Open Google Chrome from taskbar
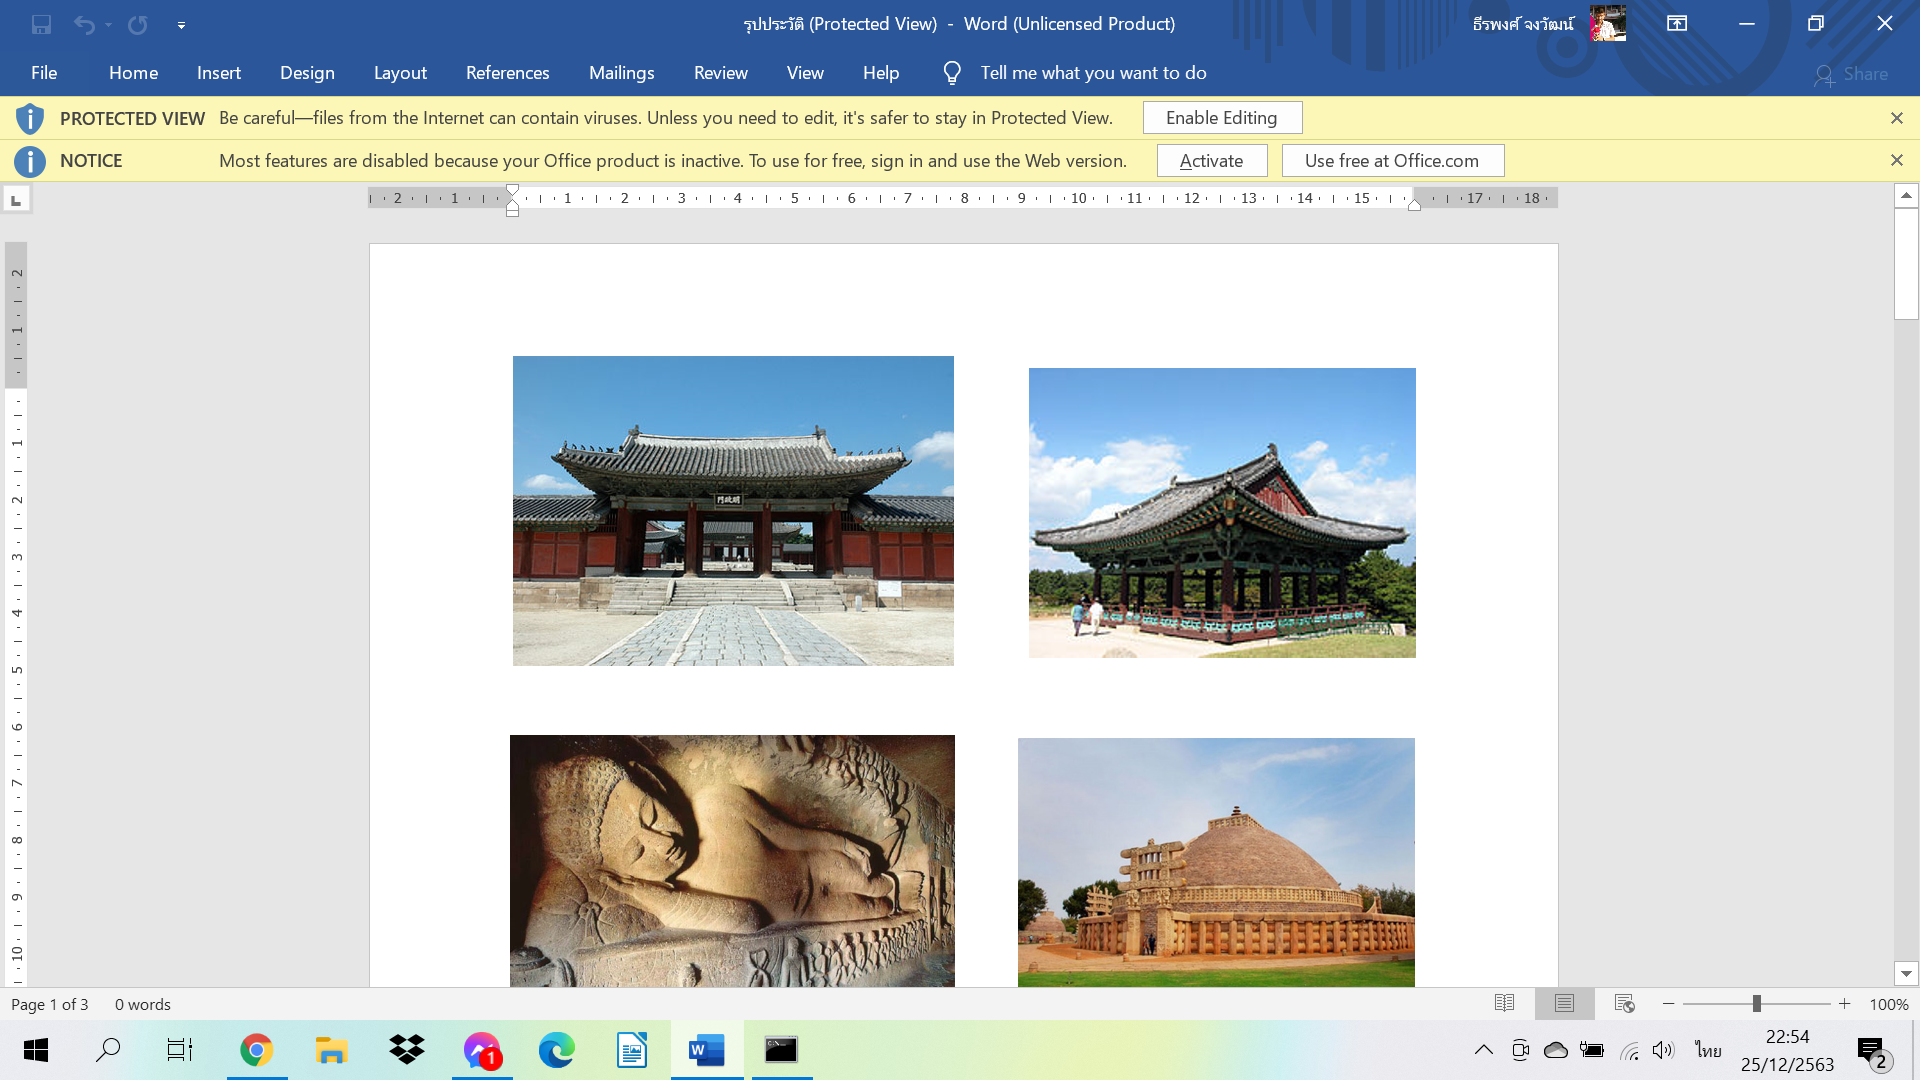The height and width of the screenshot is (1080, 1920). pyautogui.click(x=256, y=1050)
